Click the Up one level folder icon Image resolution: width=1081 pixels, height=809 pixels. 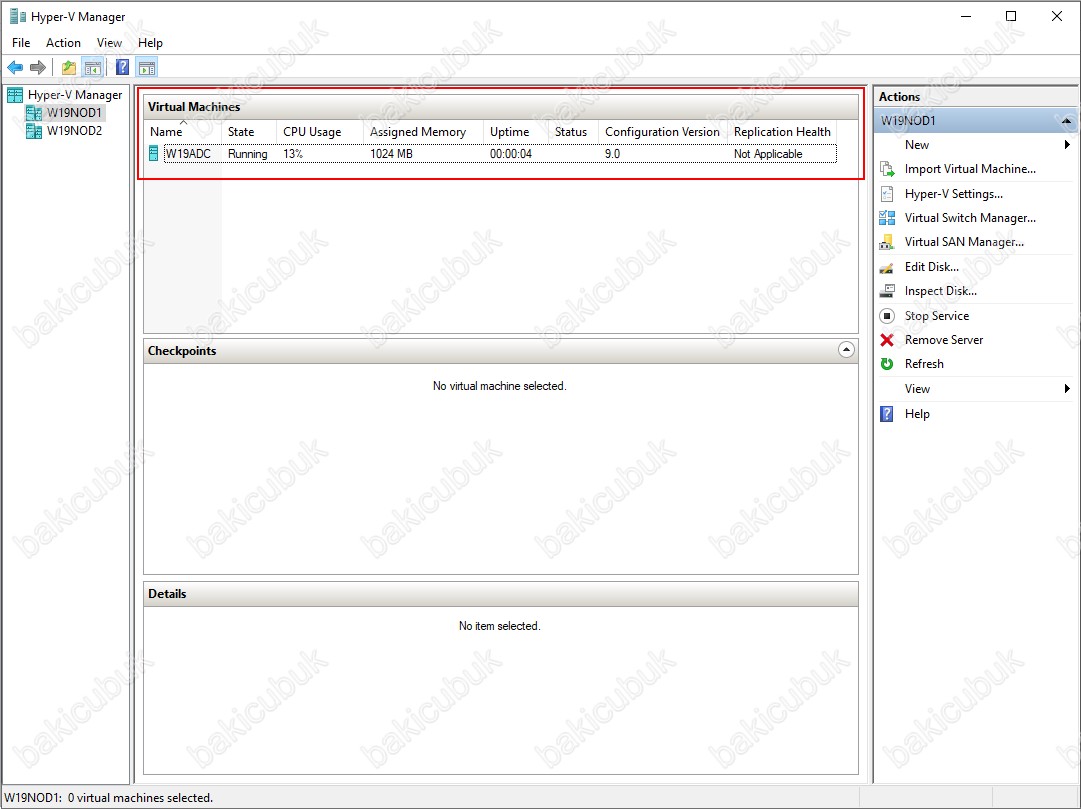coord(69,67)
